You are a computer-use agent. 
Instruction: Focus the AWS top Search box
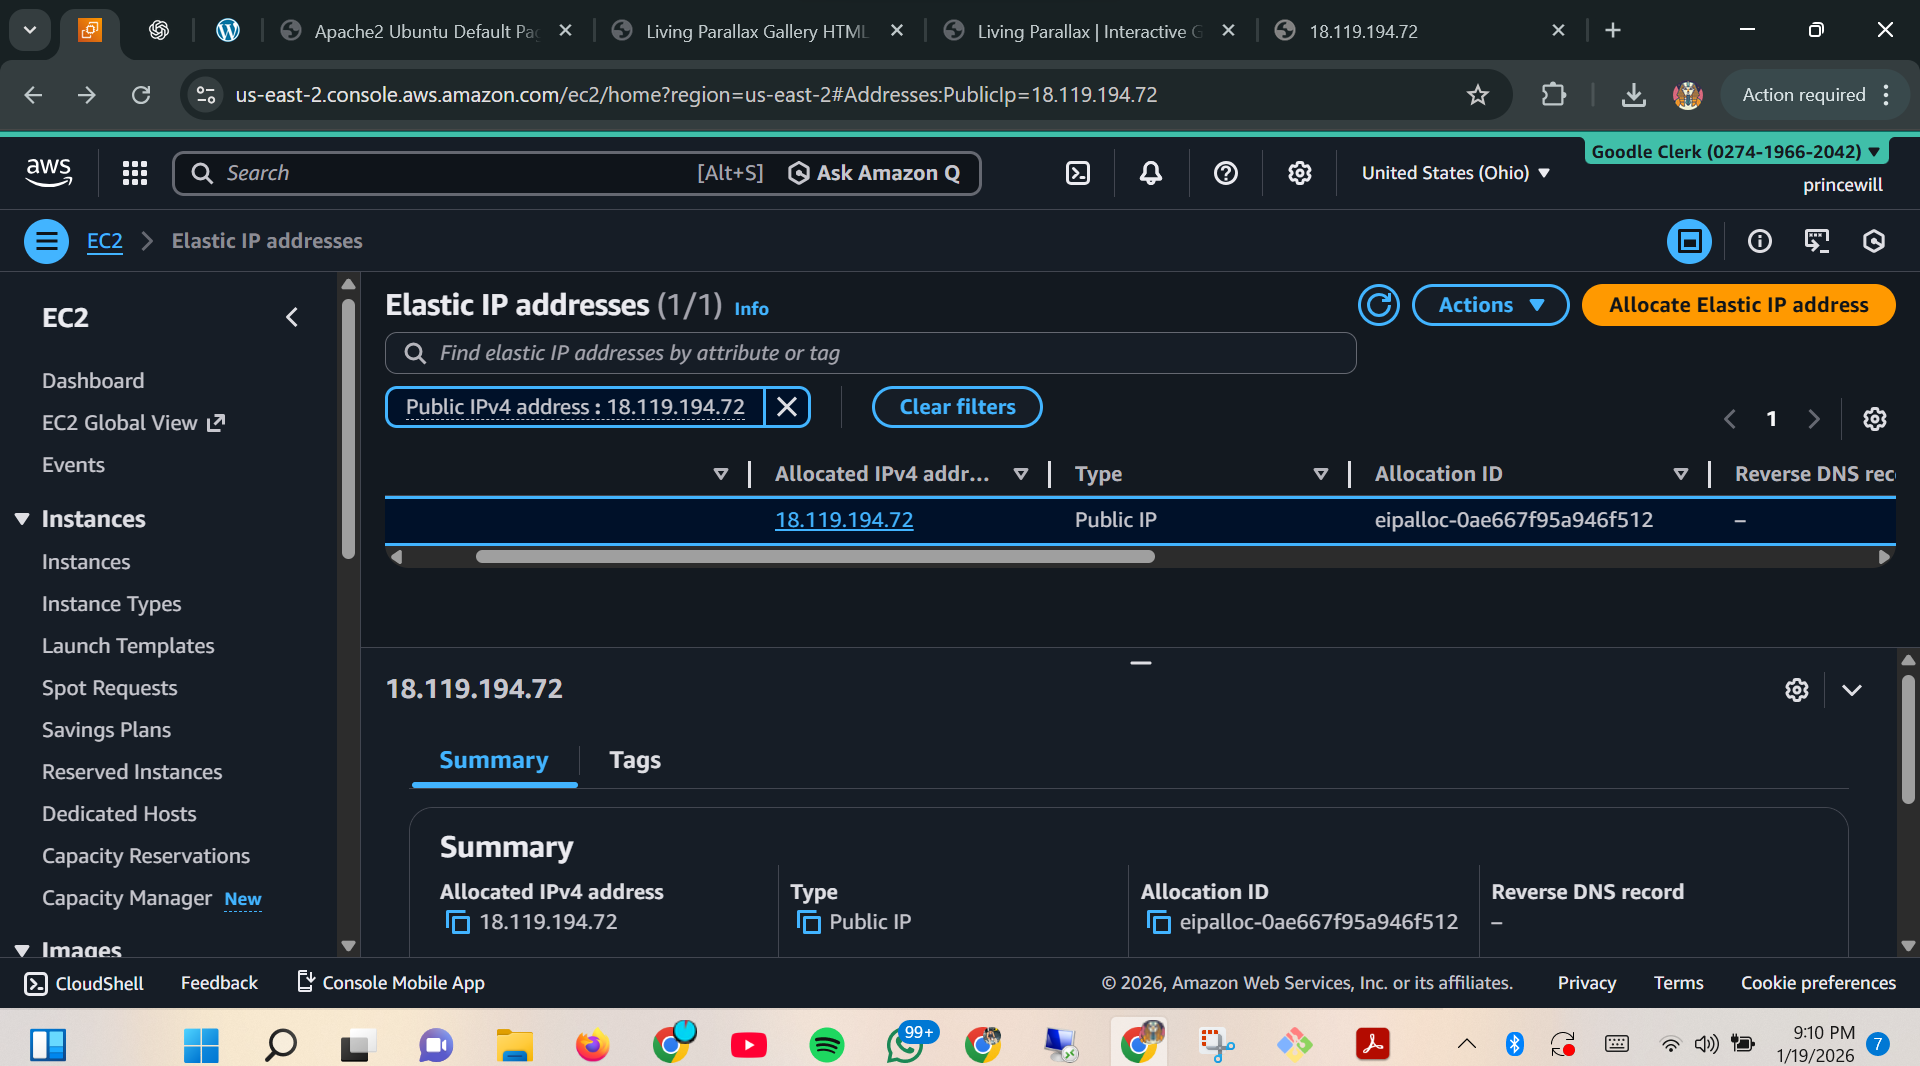460,173
